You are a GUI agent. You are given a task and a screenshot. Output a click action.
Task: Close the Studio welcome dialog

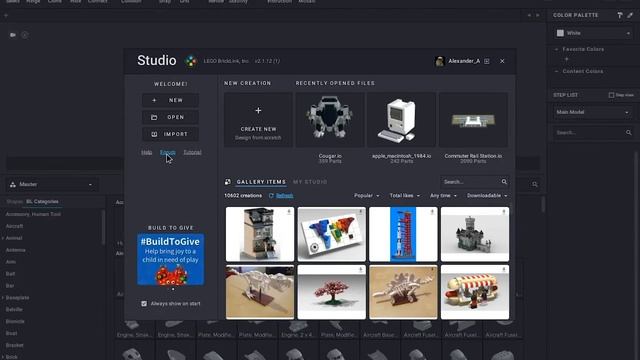pos(502,61)
